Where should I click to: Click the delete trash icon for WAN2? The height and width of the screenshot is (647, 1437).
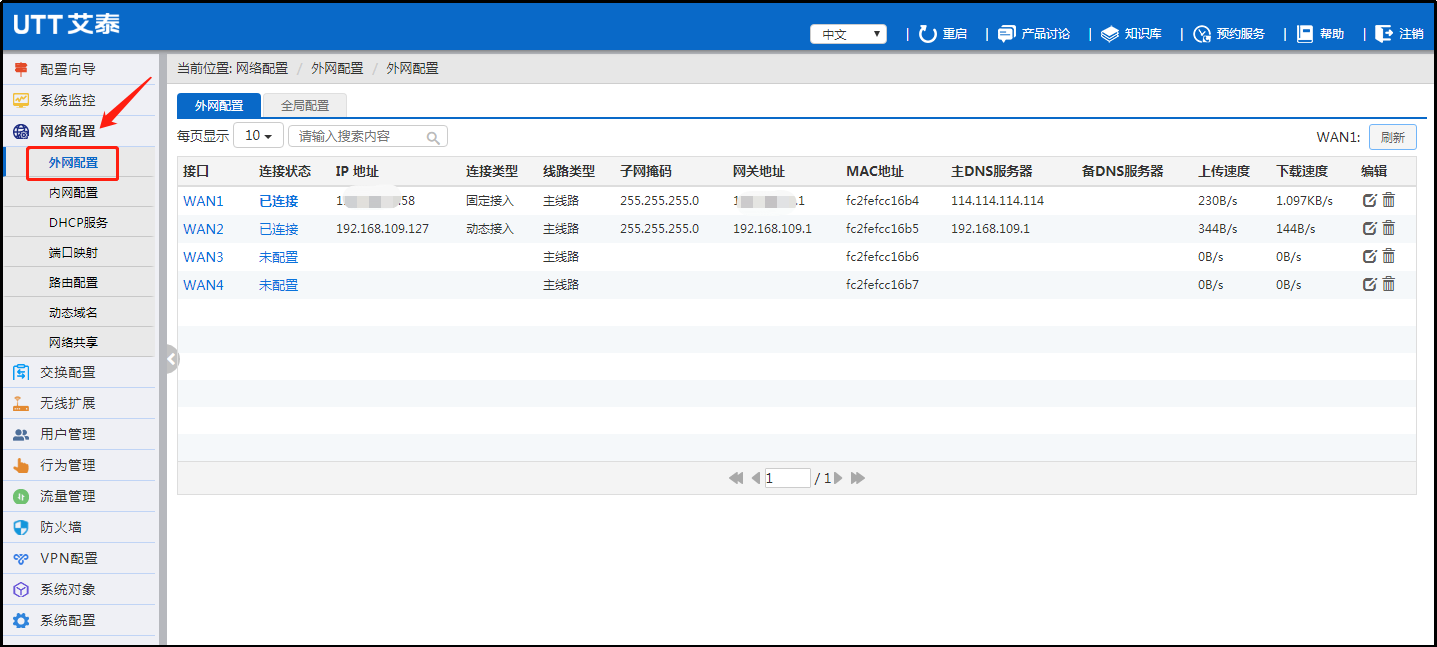point(1389,228)
